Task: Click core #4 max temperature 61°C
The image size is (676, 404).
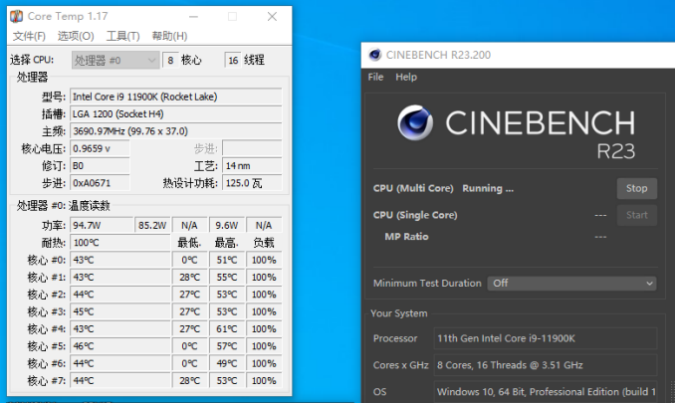Action: pyautogui.click(x=227, y=329)
